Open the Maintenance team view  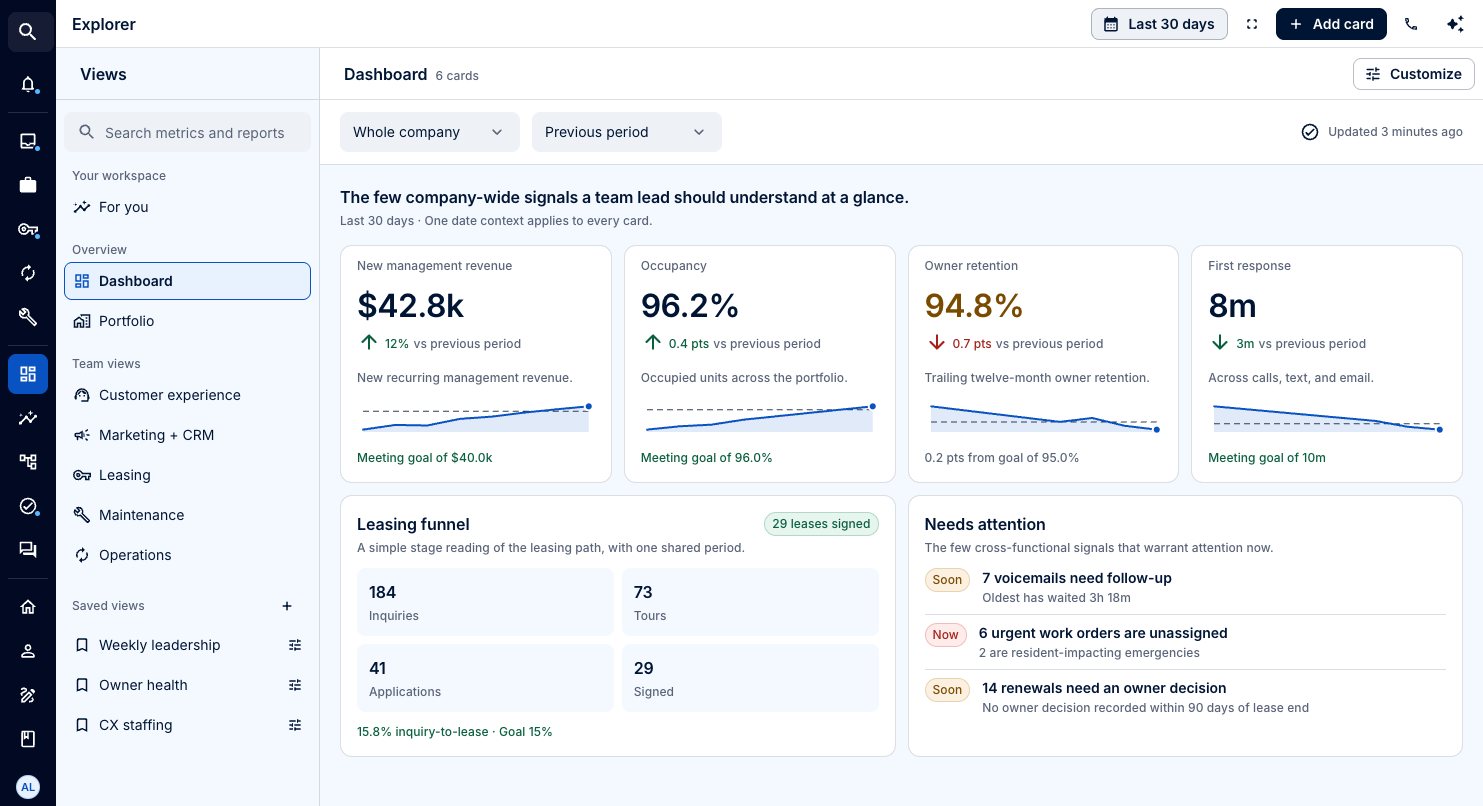point(187,515)
